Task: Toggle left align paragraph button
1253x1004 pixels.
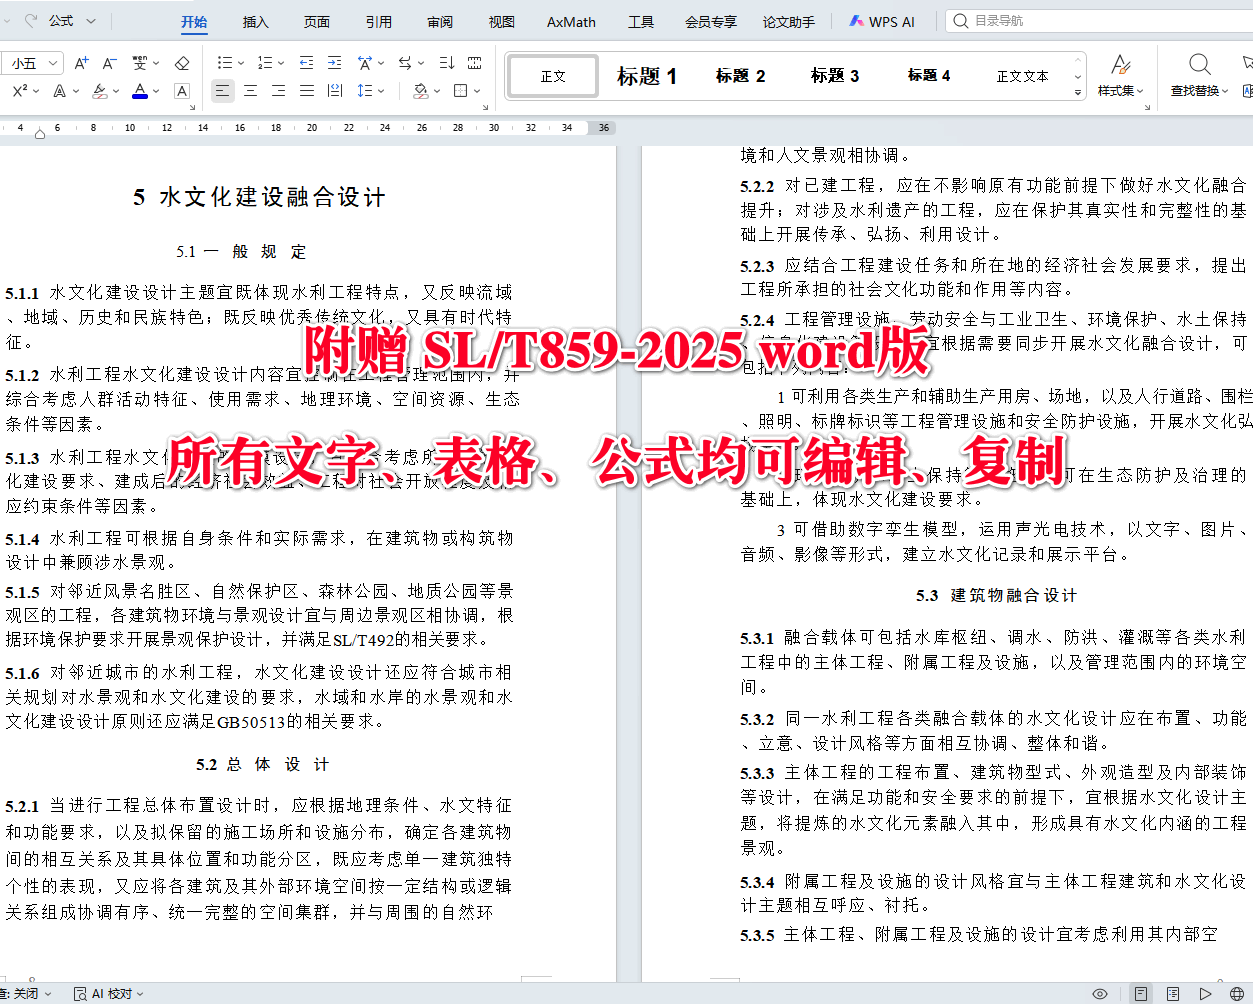Action: pos(222,91)
